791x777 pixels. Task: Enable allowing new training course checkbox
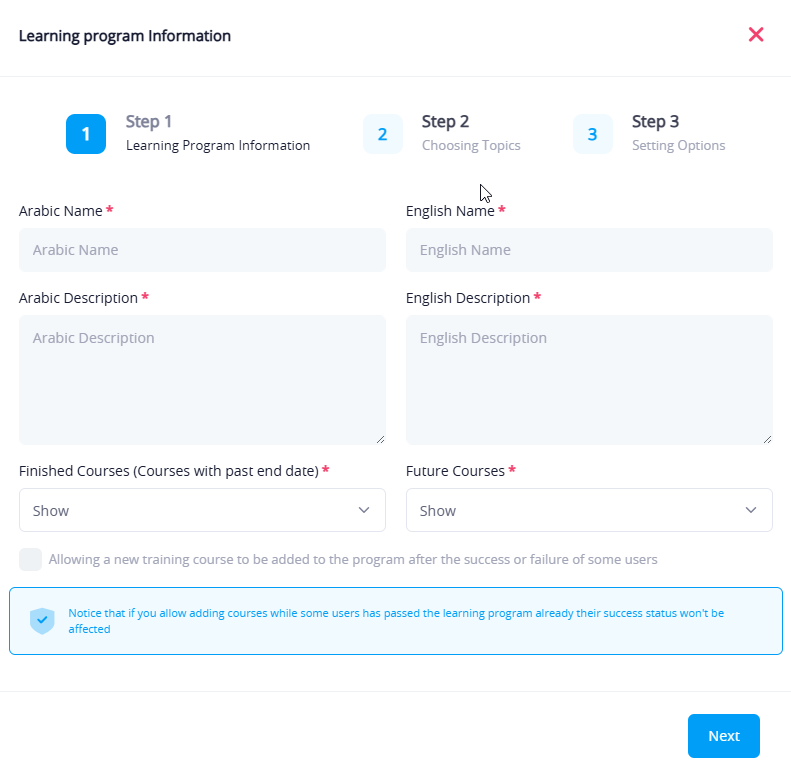tap(31, 559)
